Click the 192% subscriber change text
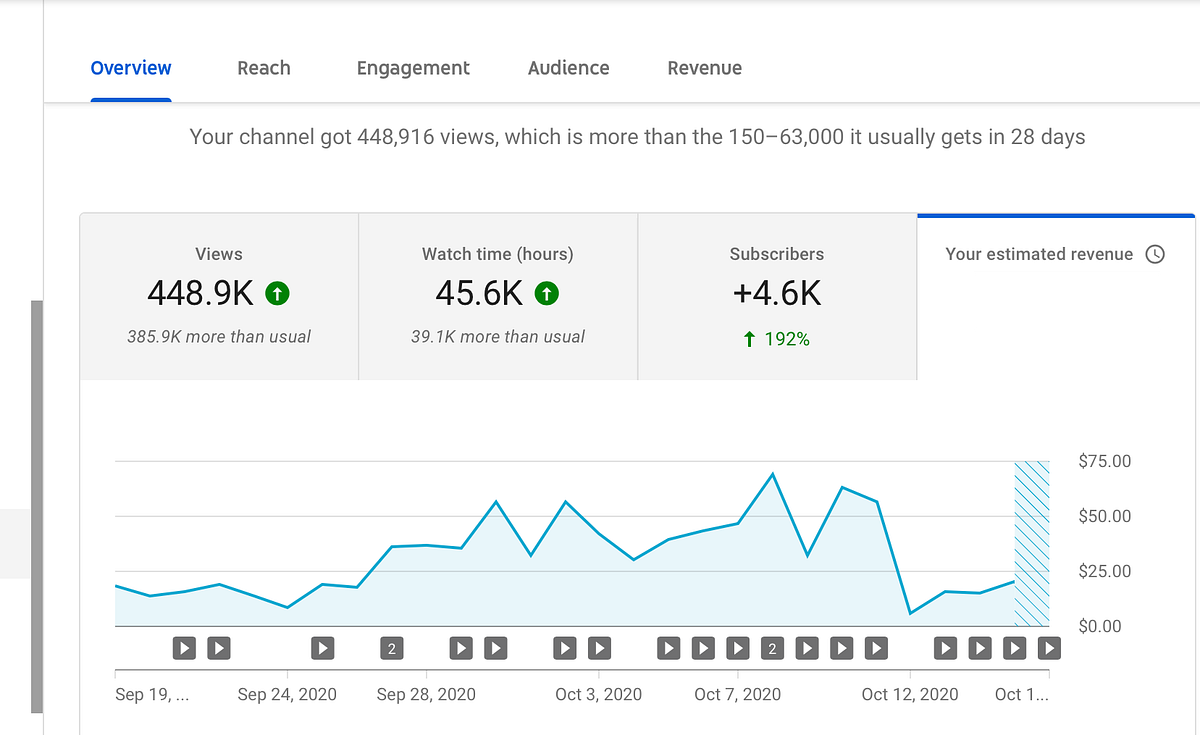 [787, 339]
